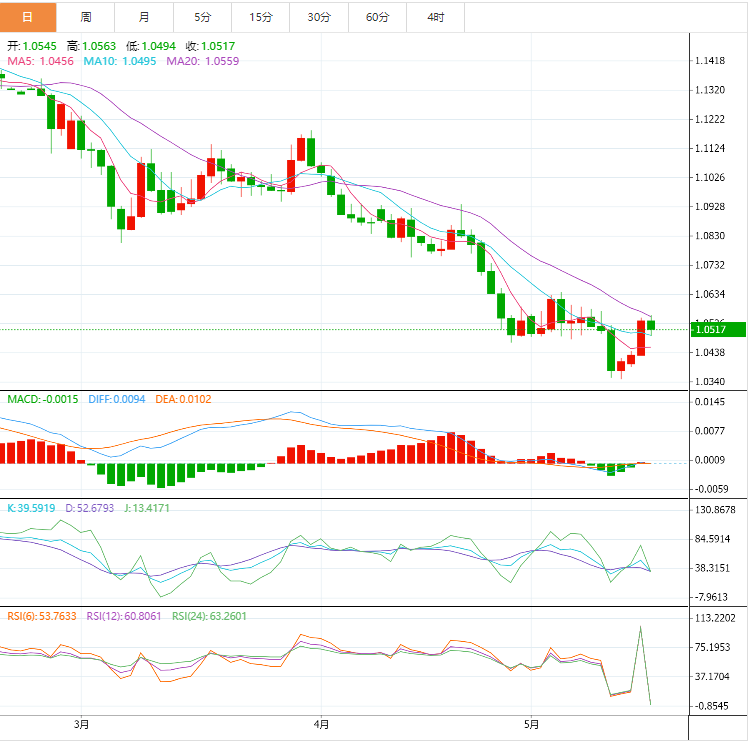Viewport: 753px width, 748px height.
Task: Select the 60分 hourly tab
Action: coord(377,17)
